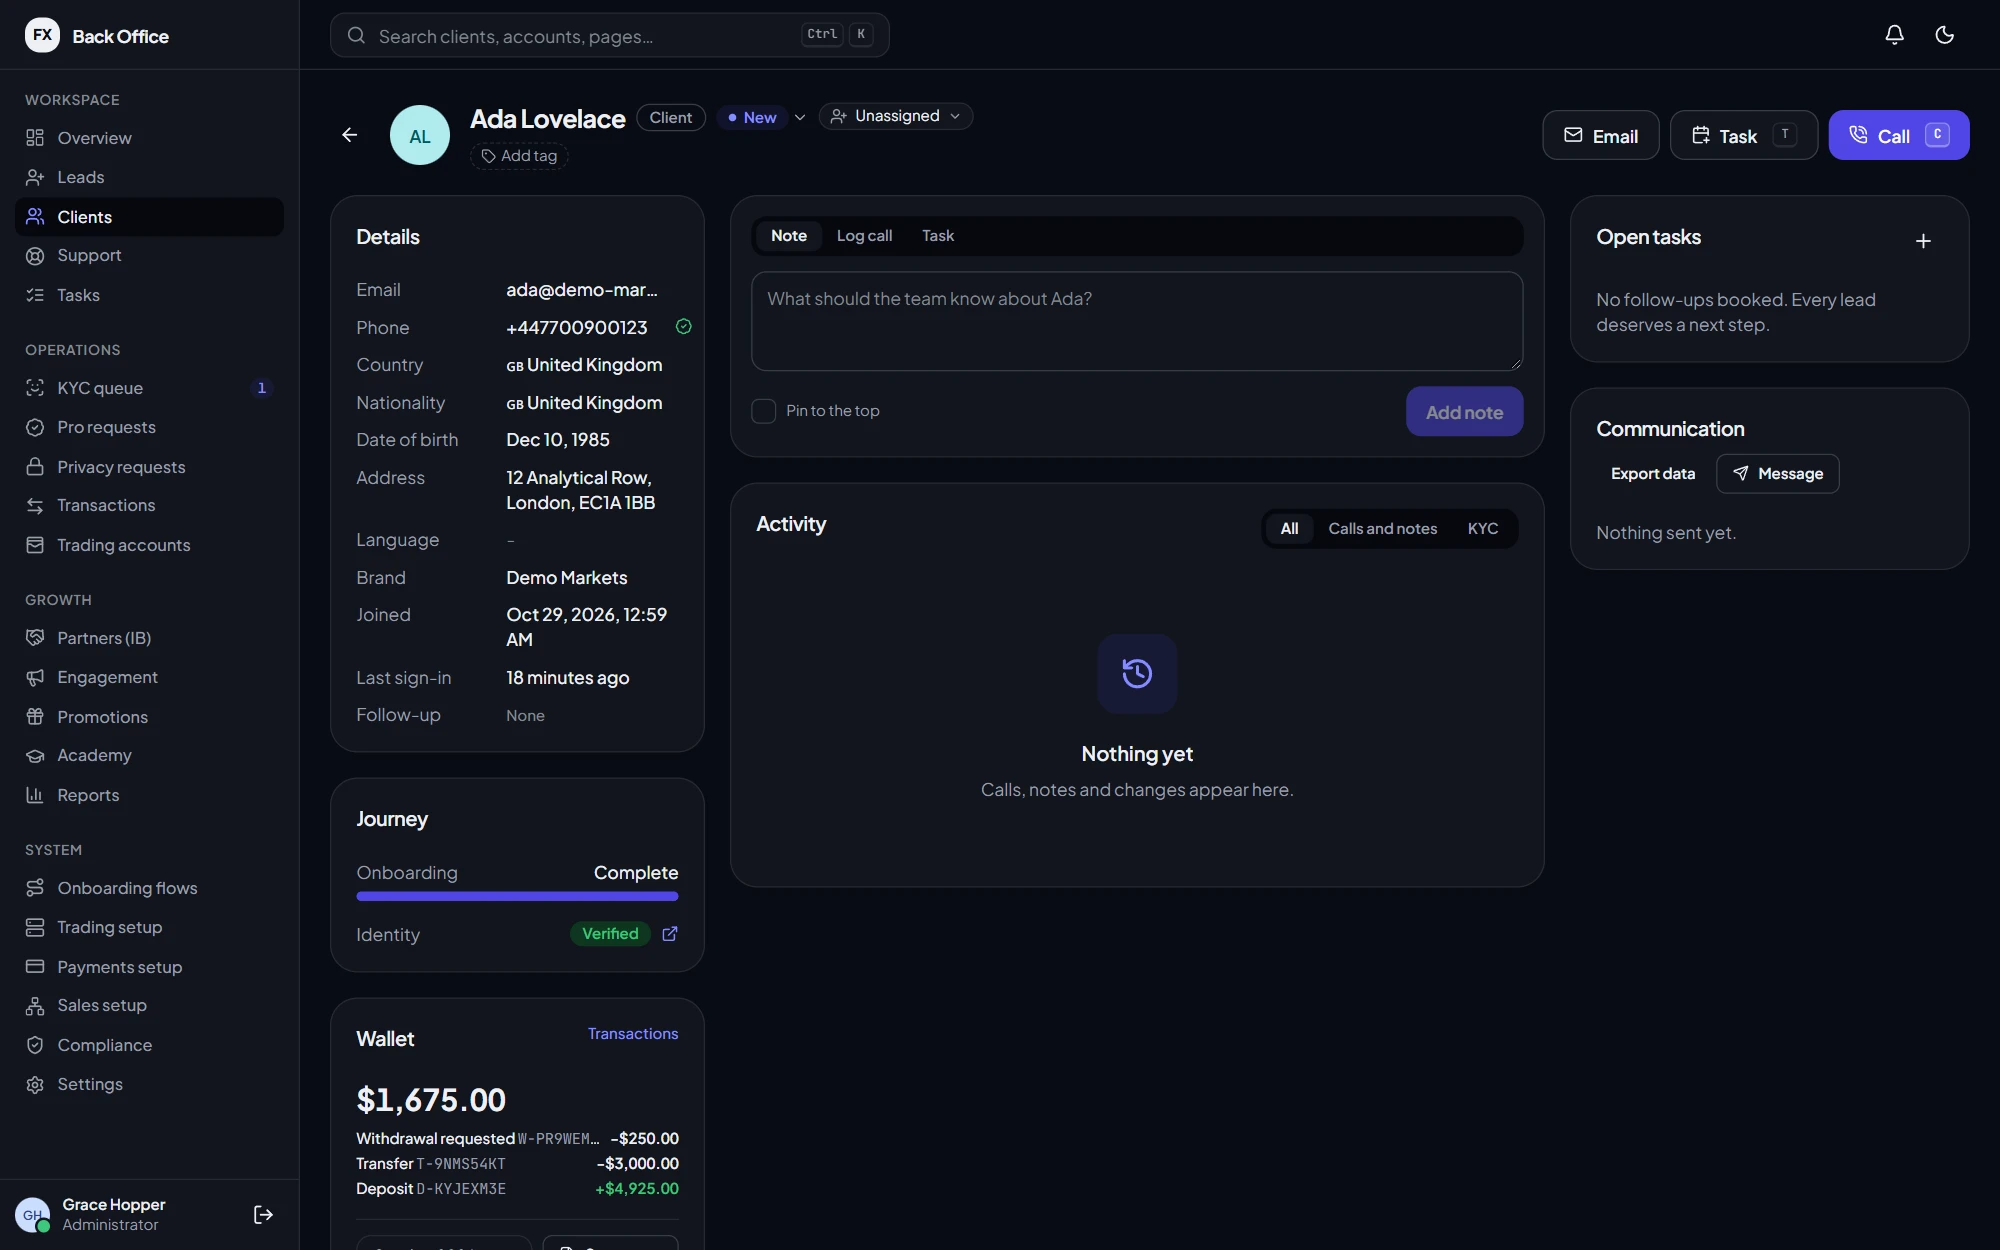Switch to the Log call tab
Viewport: 2000px width, 1250px height.
[864, 236]
